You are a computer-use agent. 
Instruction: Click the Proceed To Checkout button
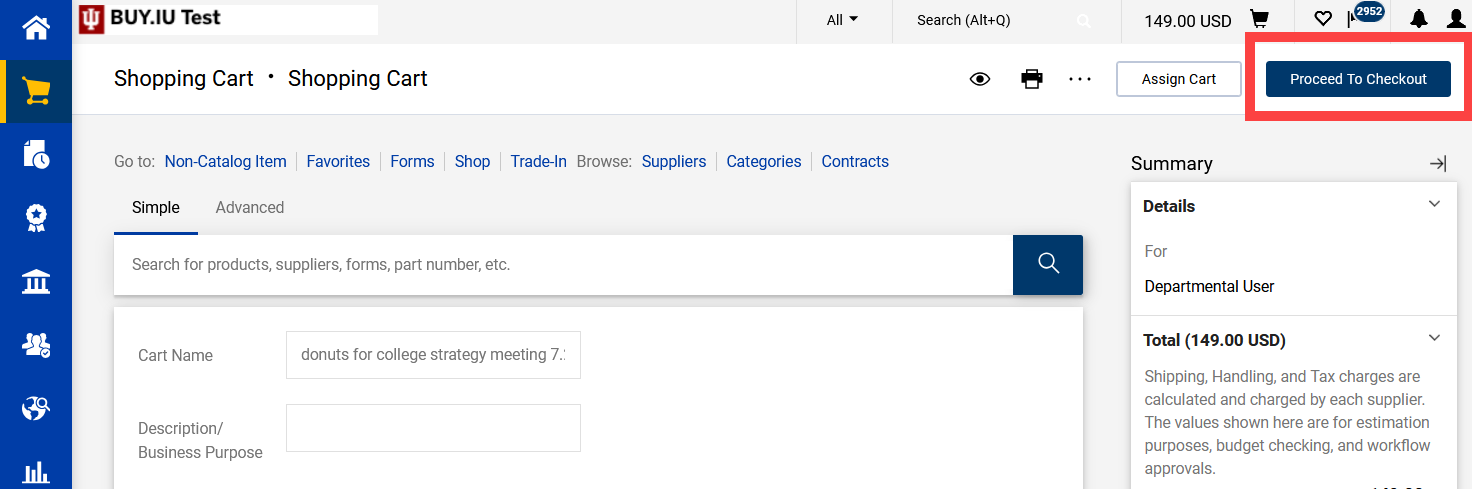[x=1358, y=79]
